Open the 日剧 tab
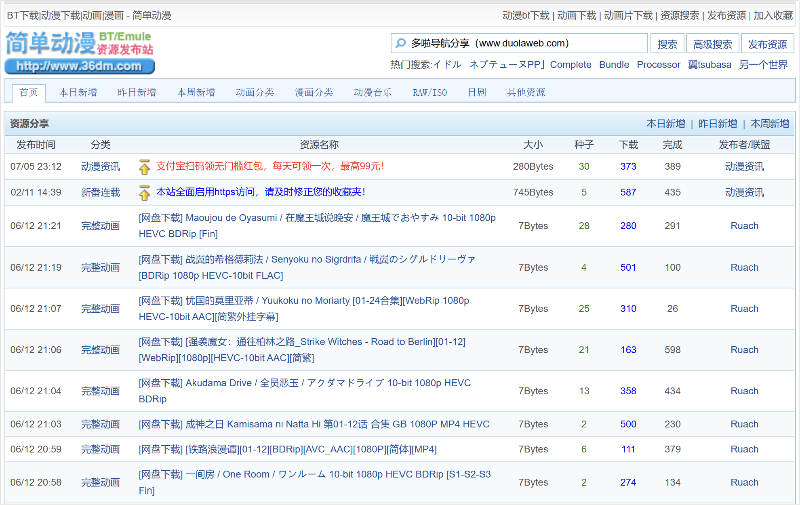Screen dimensions: 800x505 (x=477, y=92)
